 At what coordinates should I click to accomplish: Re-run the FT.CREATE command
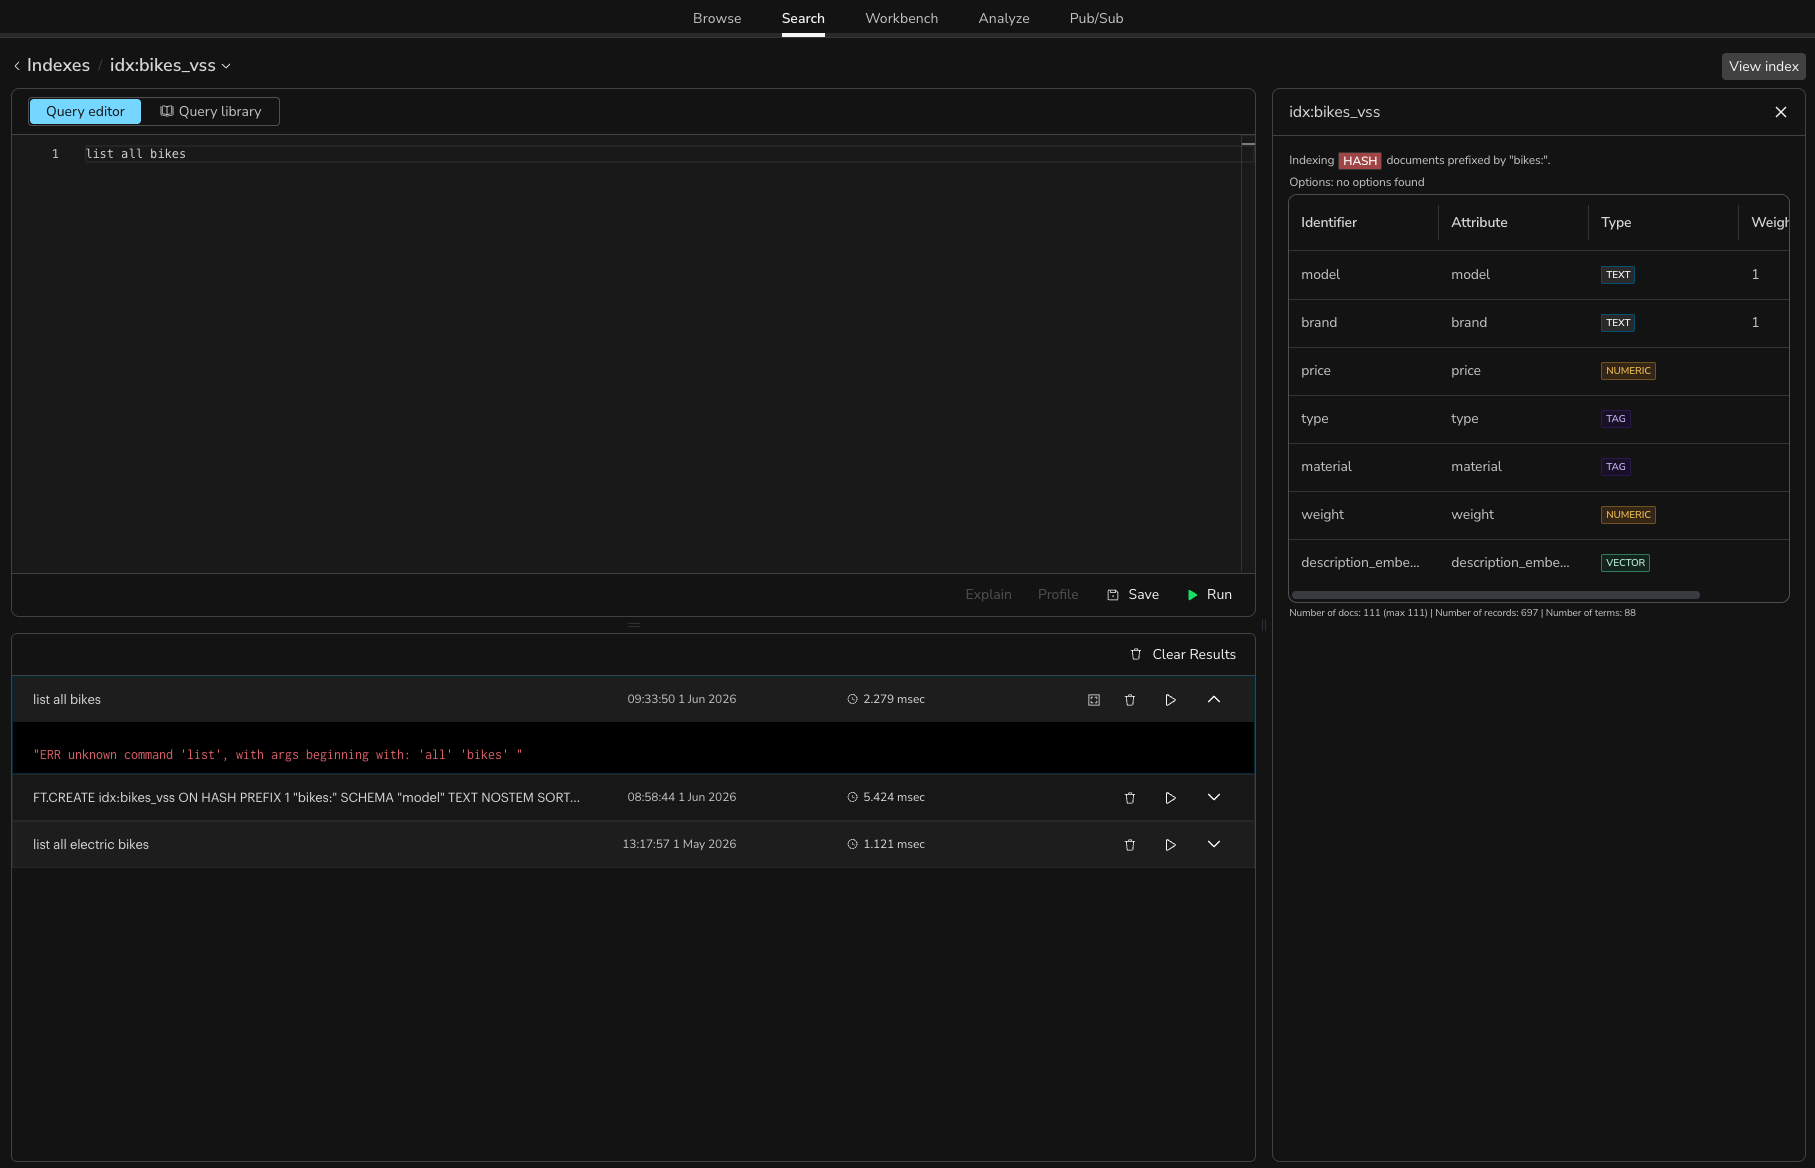[x=1170, y=798]
